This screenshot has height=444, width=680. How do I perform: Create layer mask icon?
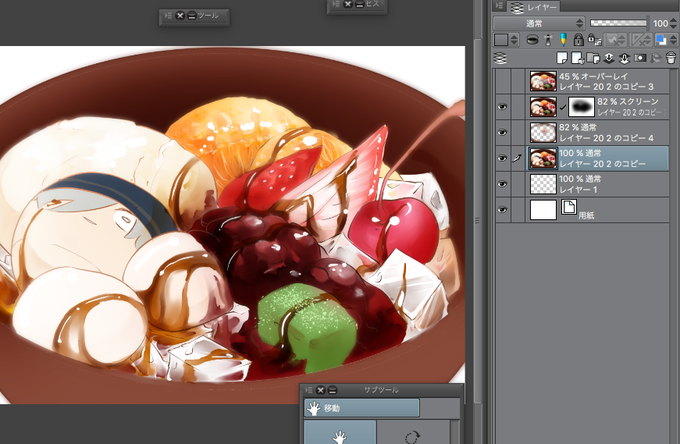[640, 58]
